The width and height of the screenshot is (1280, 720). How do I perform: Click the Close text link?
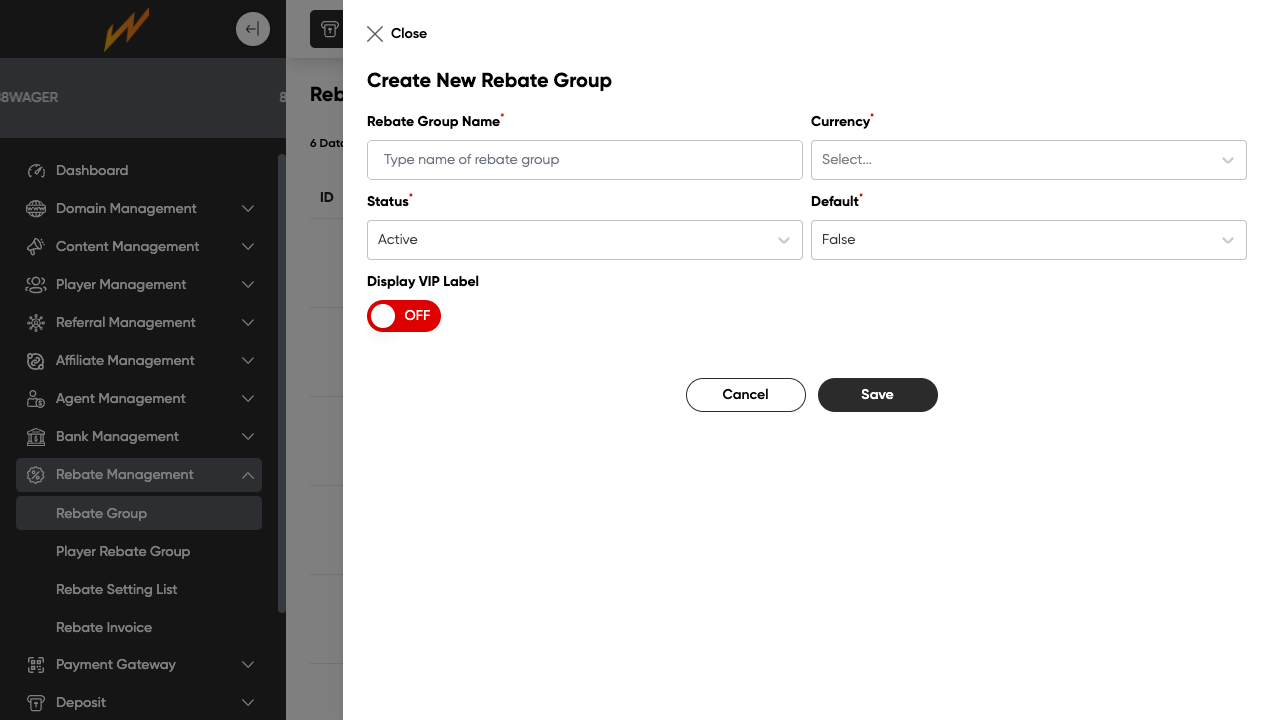(409, 34)
